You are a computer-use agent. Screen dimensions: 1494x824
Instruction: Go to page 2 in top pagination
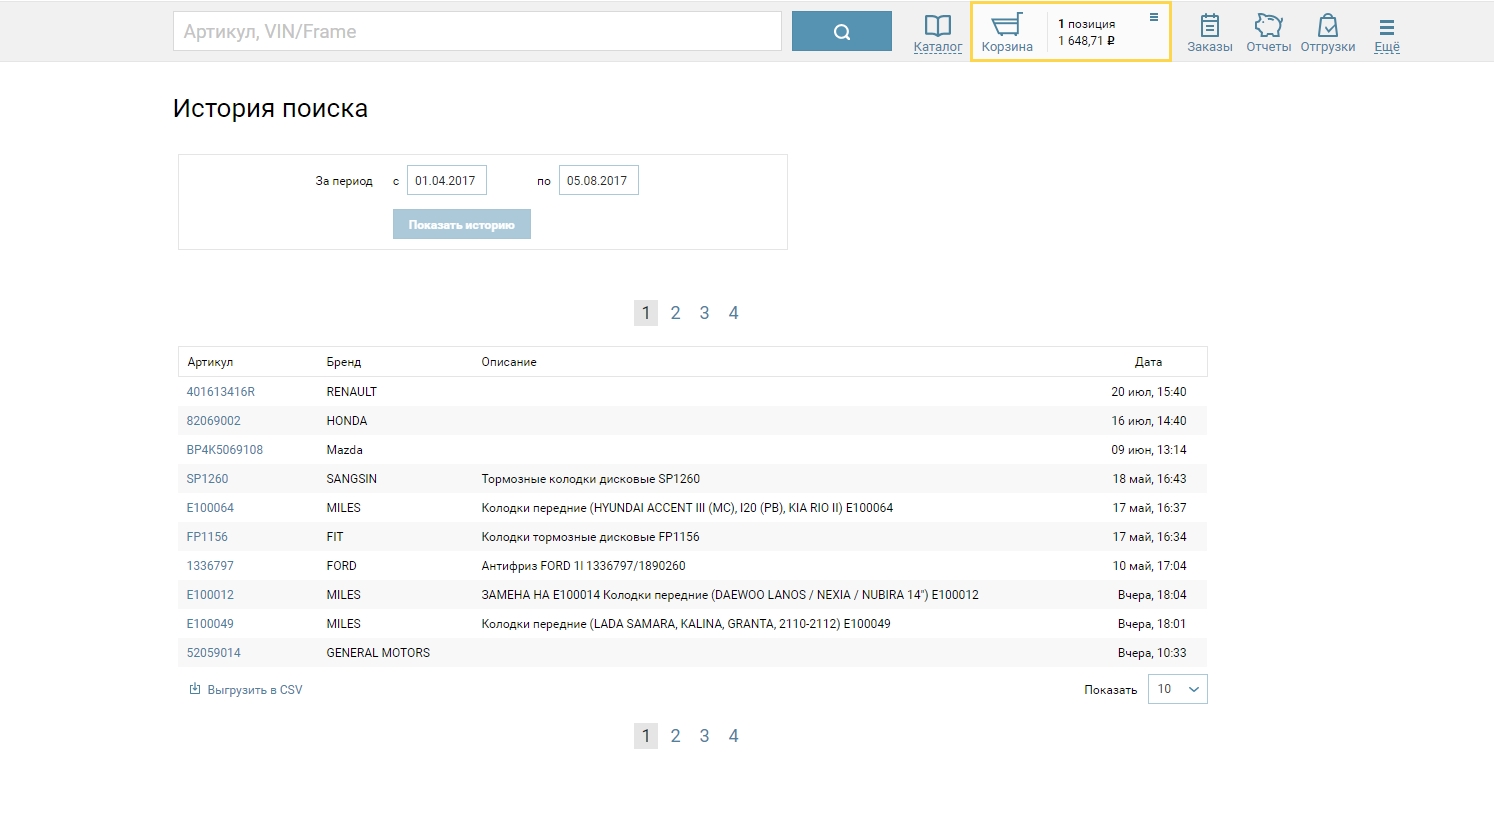tap(675, 313)
